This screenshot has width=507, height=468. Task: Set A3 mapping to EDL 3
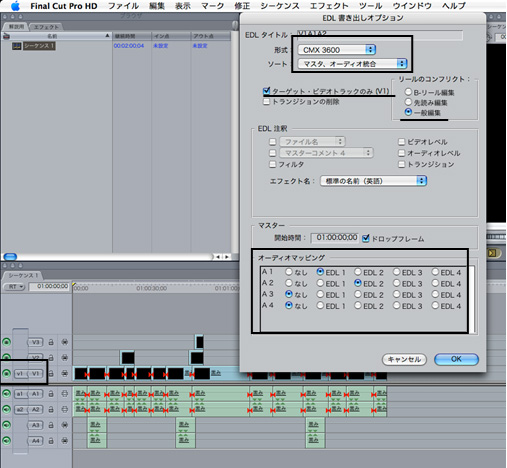pos(397,294)
